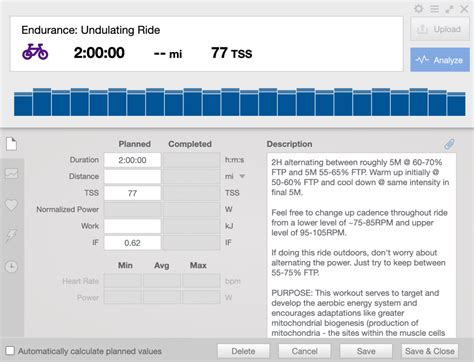Select the document summary sidebar icon
The image size is (474, 362).
coord(11,144)
